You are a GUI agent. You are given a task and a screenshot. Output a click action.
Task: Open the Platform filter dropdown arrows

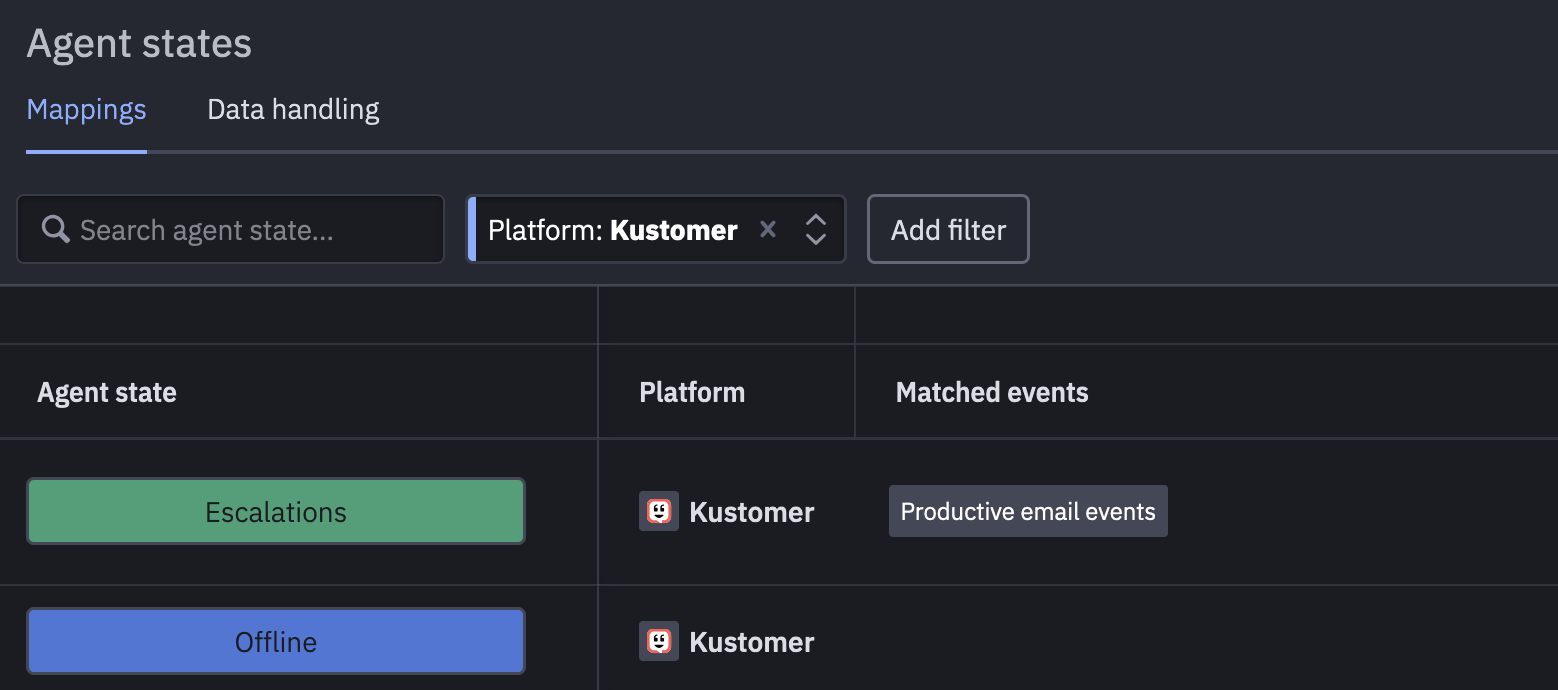[x=816, y=229]
